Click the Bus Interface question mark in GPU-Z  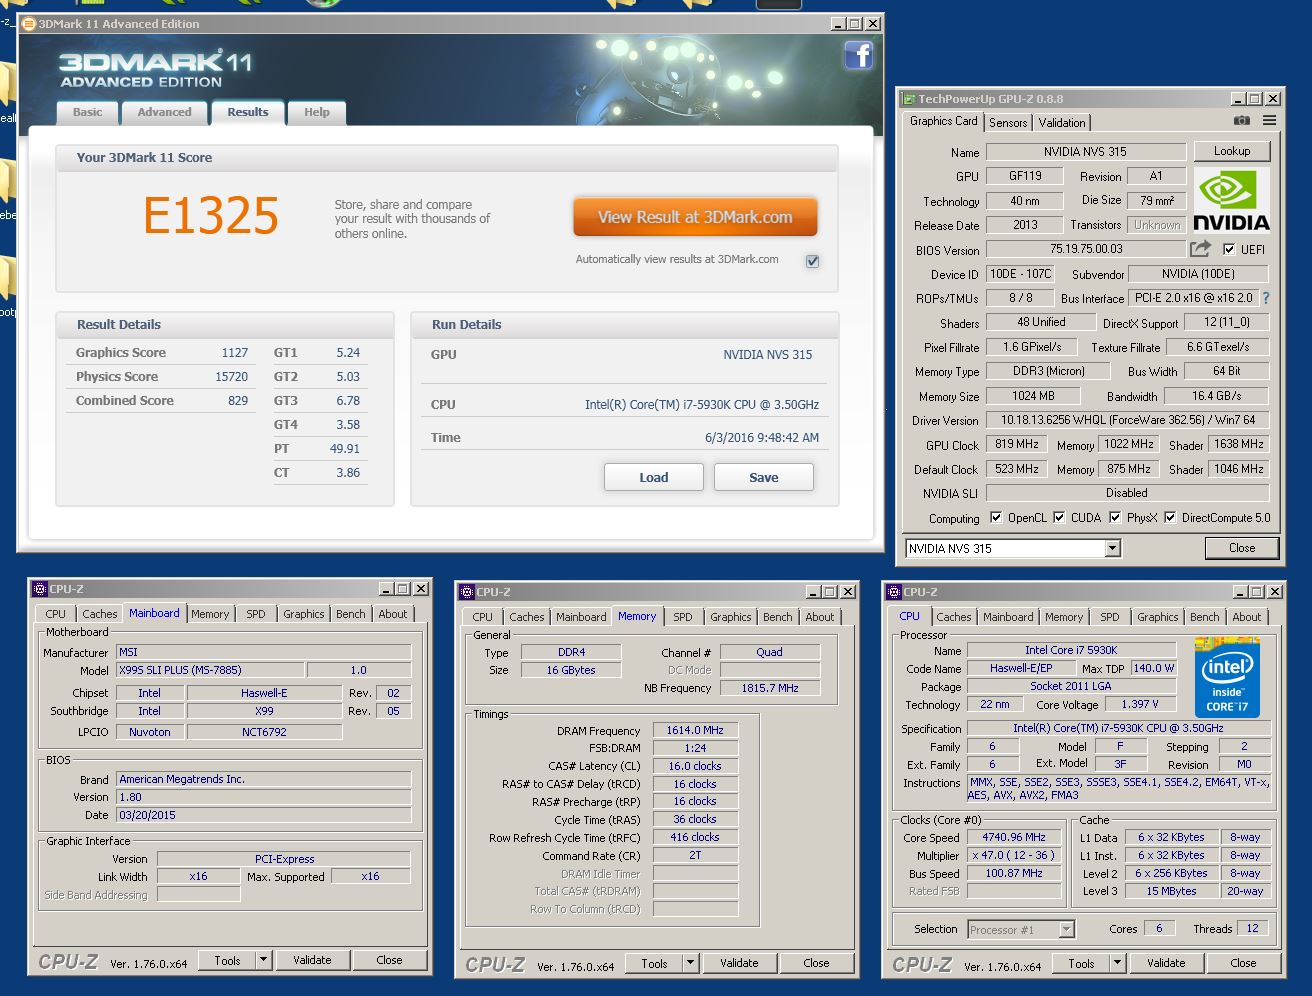pyautogui.click(x=1266, y=298)
